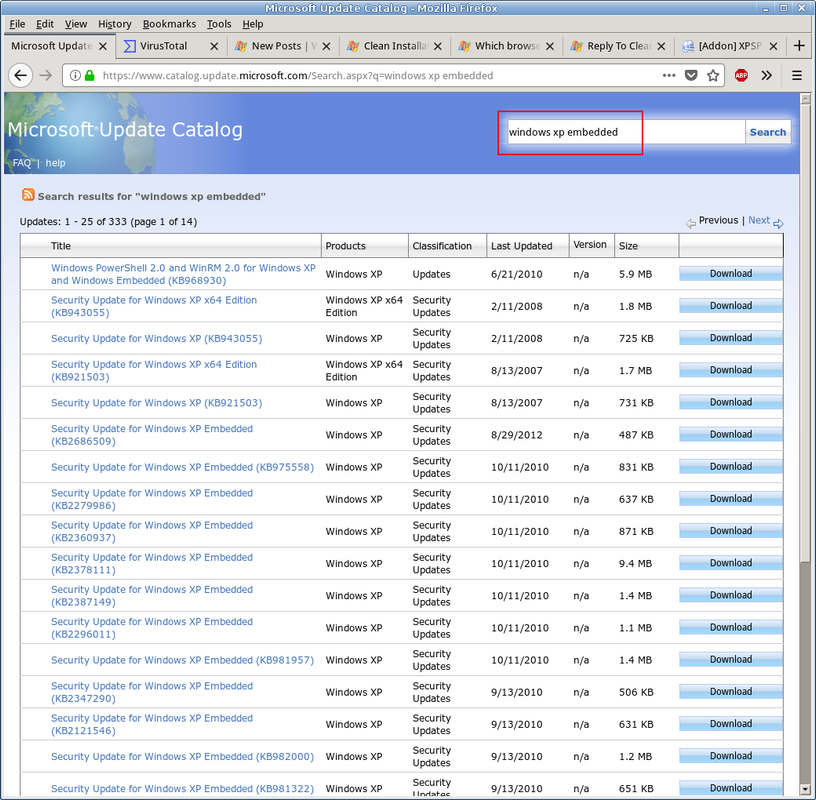This screenshot has width=816, height=800.
Task: Click the Search button
Action: coord(768,132)
